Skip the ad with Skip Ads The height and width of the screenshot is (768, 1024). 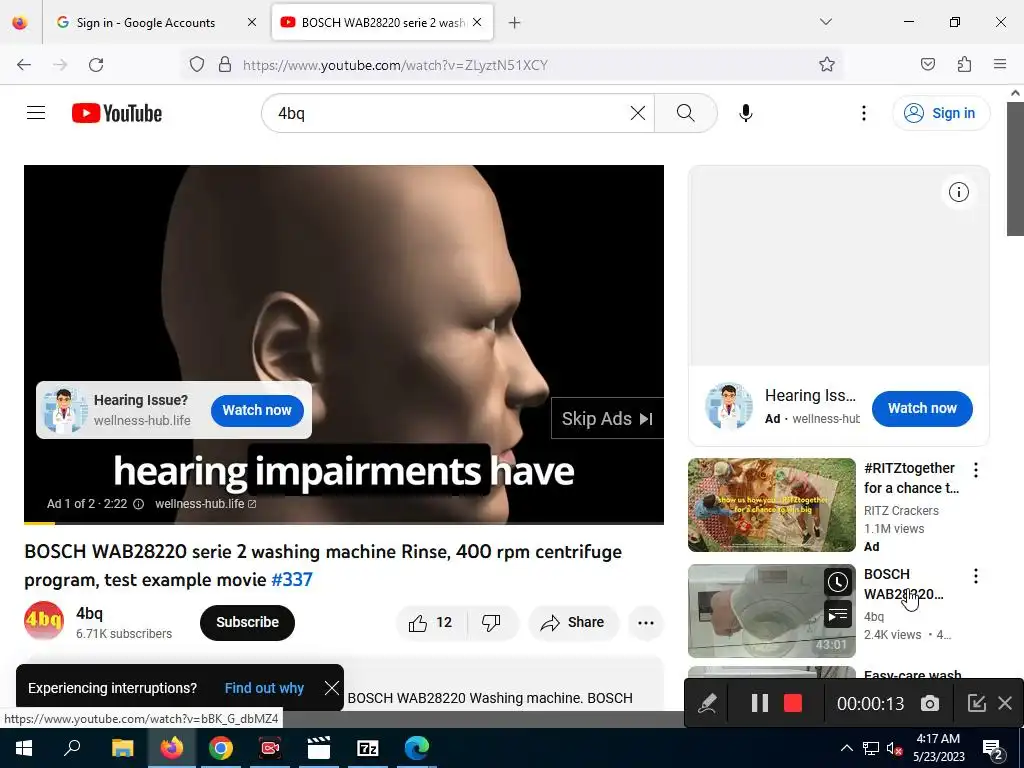point(607,419)
